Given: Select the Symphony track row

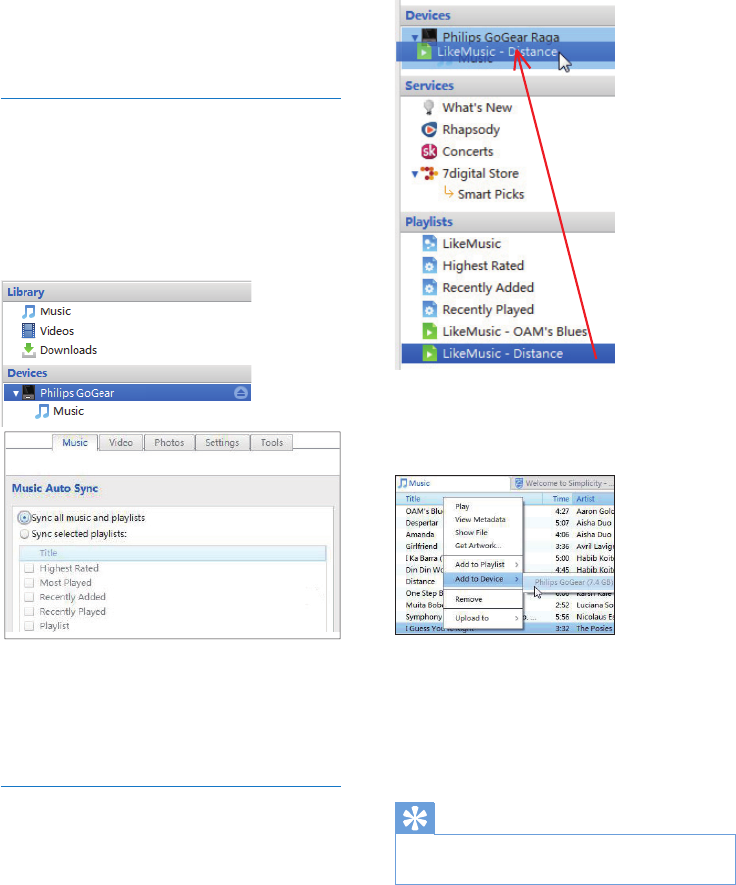Looking at the screenshot, I should pyautogui.click(x=423, y=617).
